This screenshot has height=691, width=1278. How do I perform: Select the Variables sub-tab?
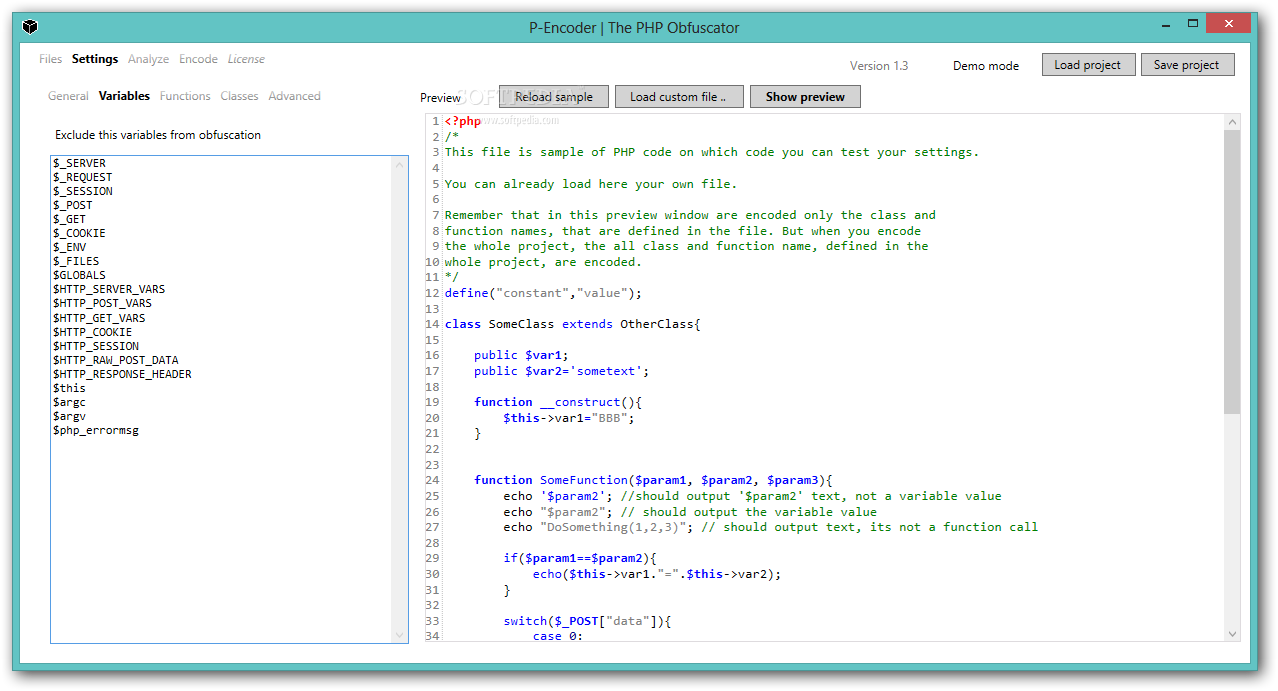click(x=124, y=96)
